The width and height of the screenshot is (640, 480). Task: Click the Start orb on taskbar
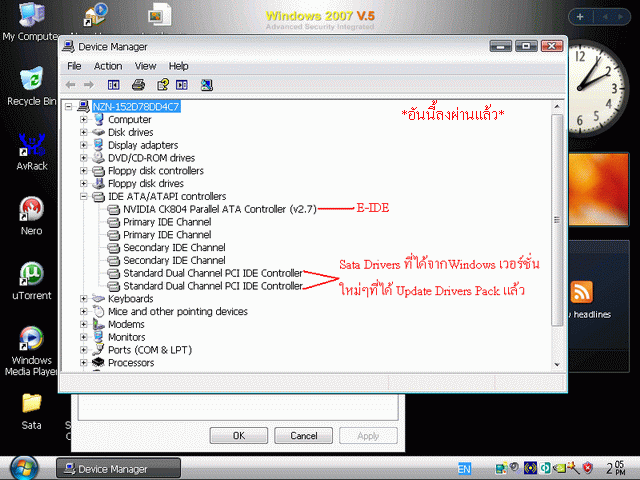tap(24, 468)
